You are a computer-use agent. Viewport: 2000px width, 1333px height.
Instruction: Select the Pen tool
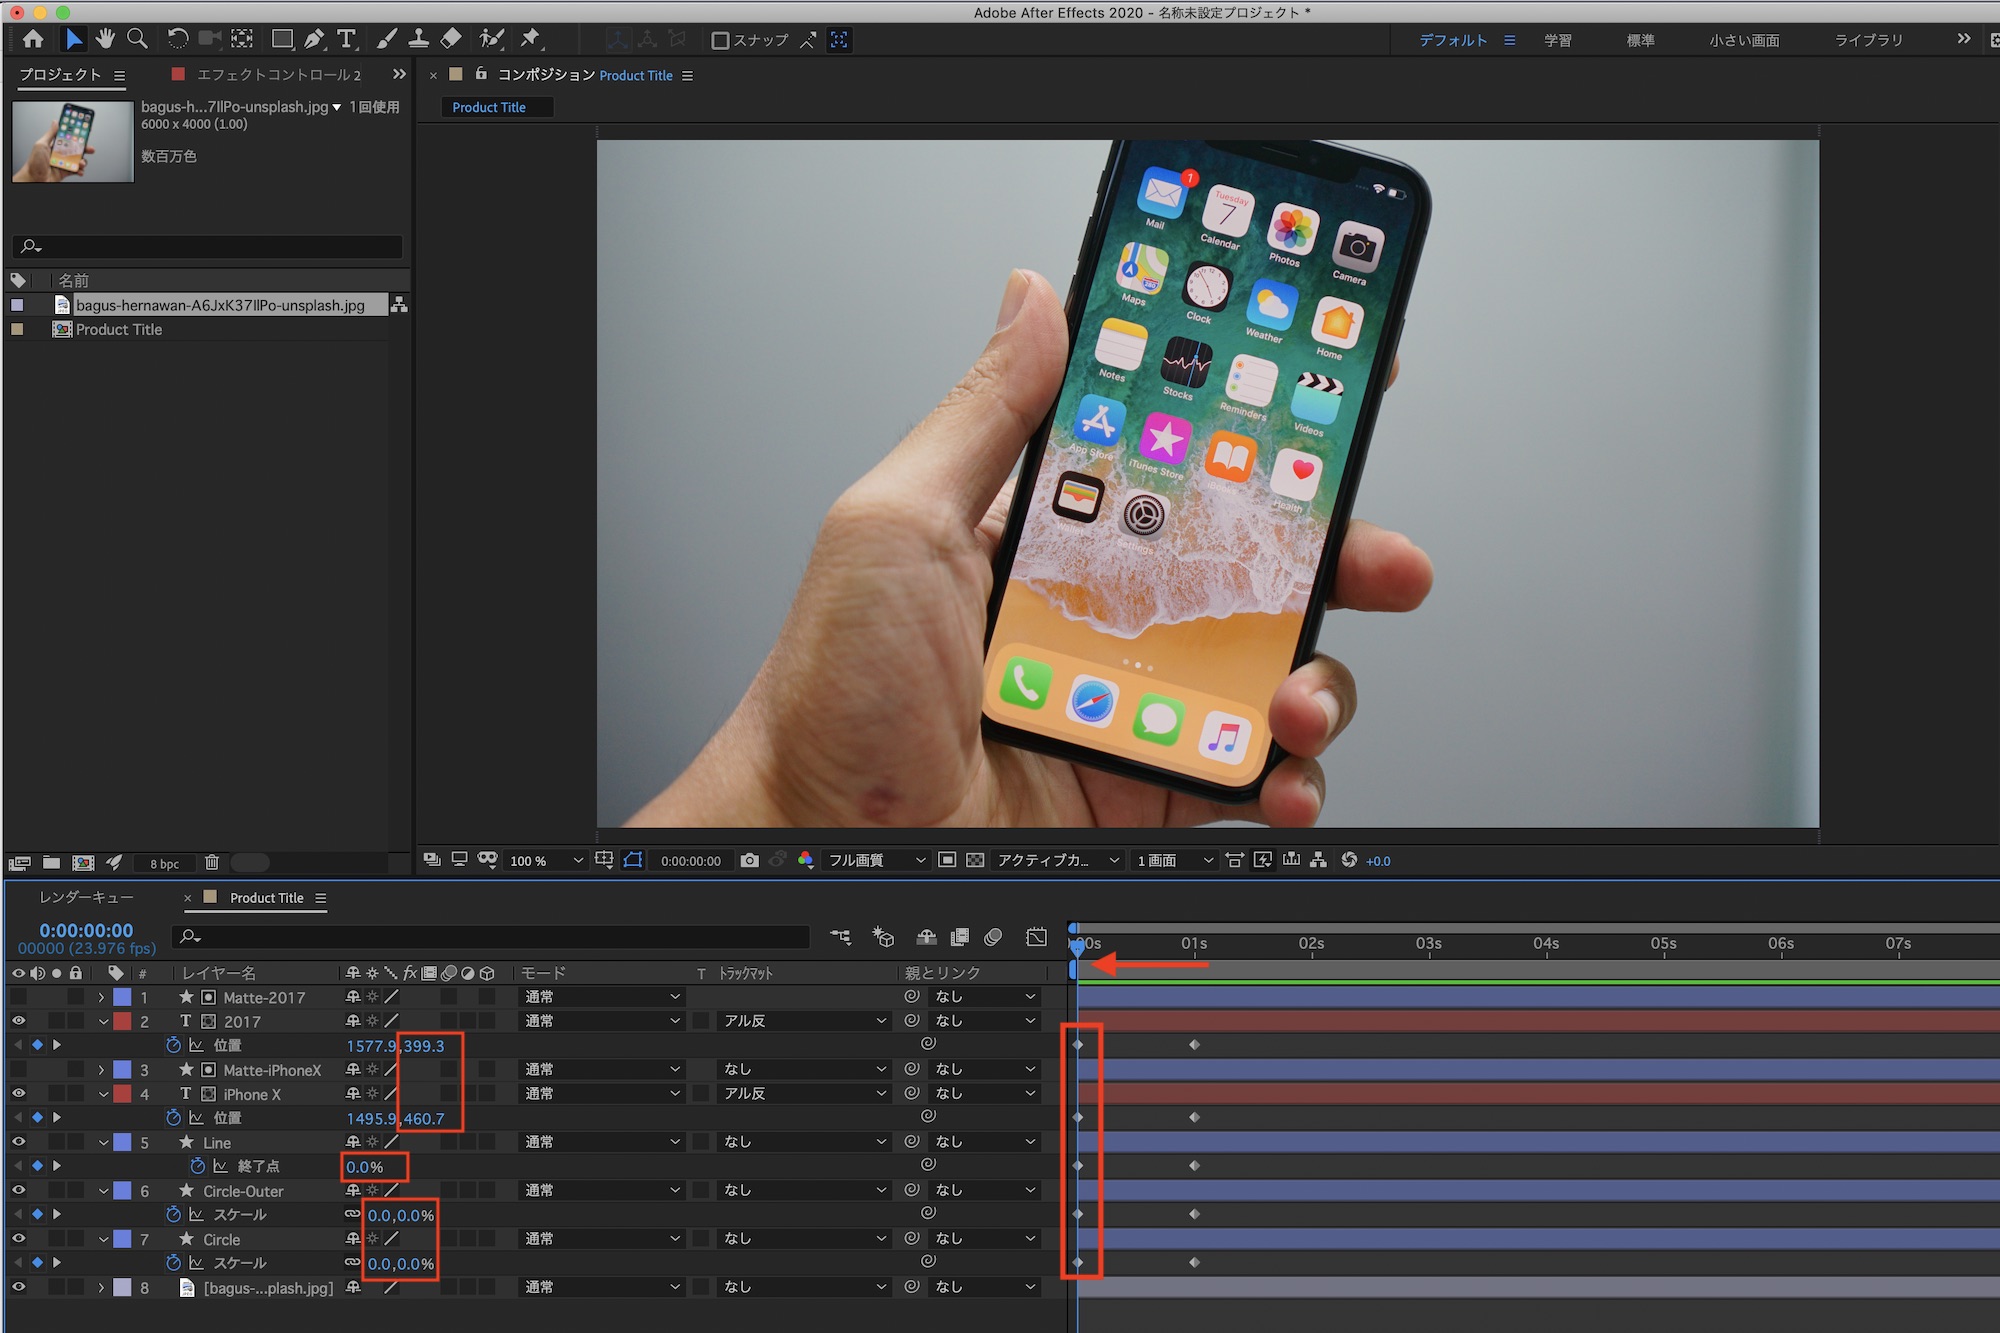click(314, 39)
